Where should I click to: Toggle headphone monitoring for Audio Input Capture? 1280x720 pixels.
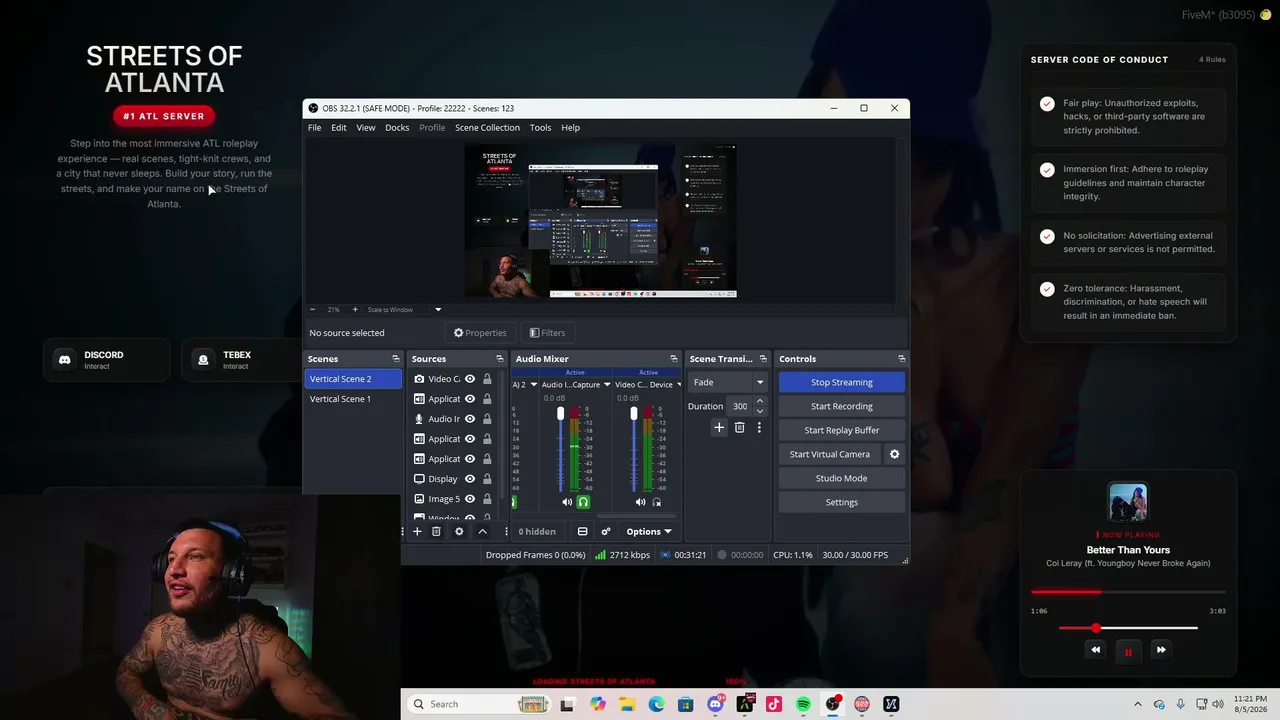click(x=583, y=502)
